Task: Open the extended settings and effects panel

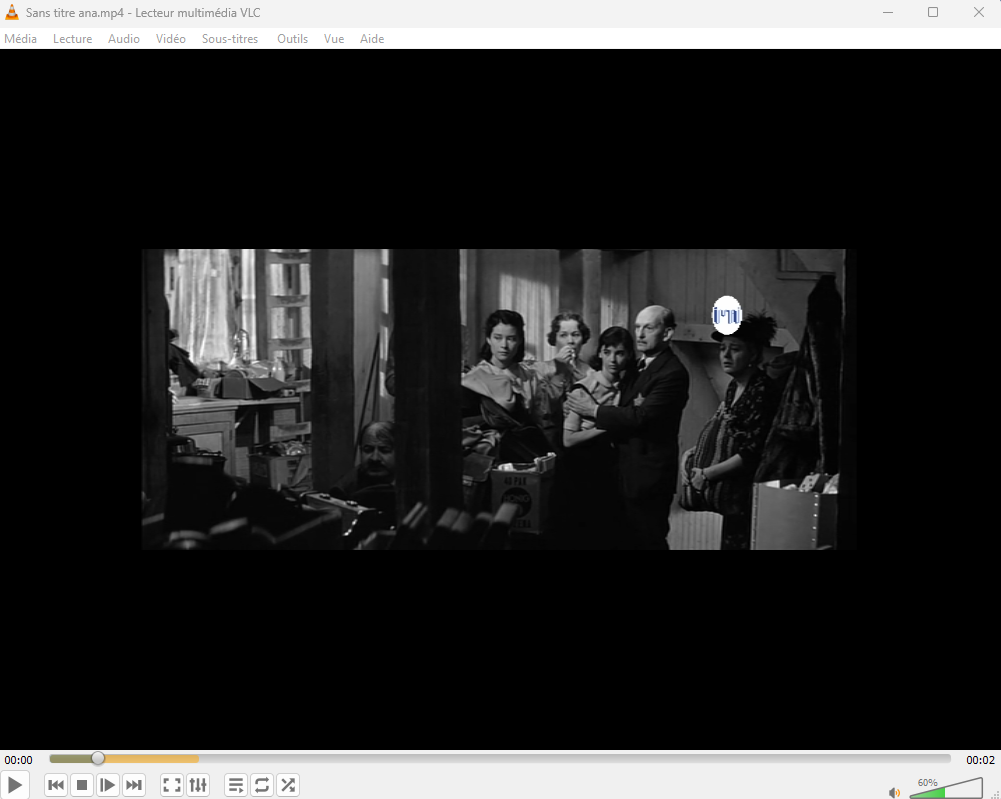Action: click(x=198, y=785)
